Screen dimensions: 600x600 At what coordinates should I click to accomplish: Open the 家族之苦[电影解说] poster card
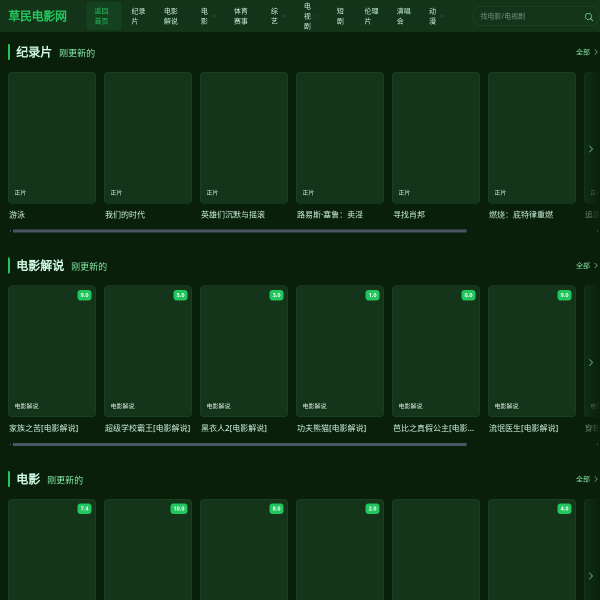[x=52, y=351]
